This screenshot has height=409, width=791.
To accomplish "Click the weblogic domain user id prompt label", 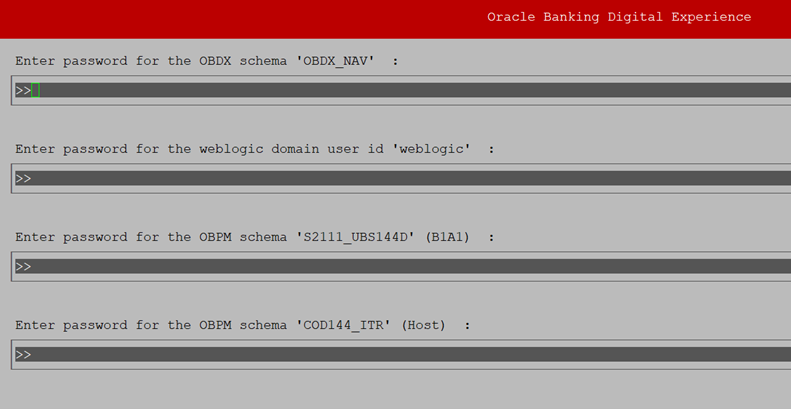I will point(255,149).
